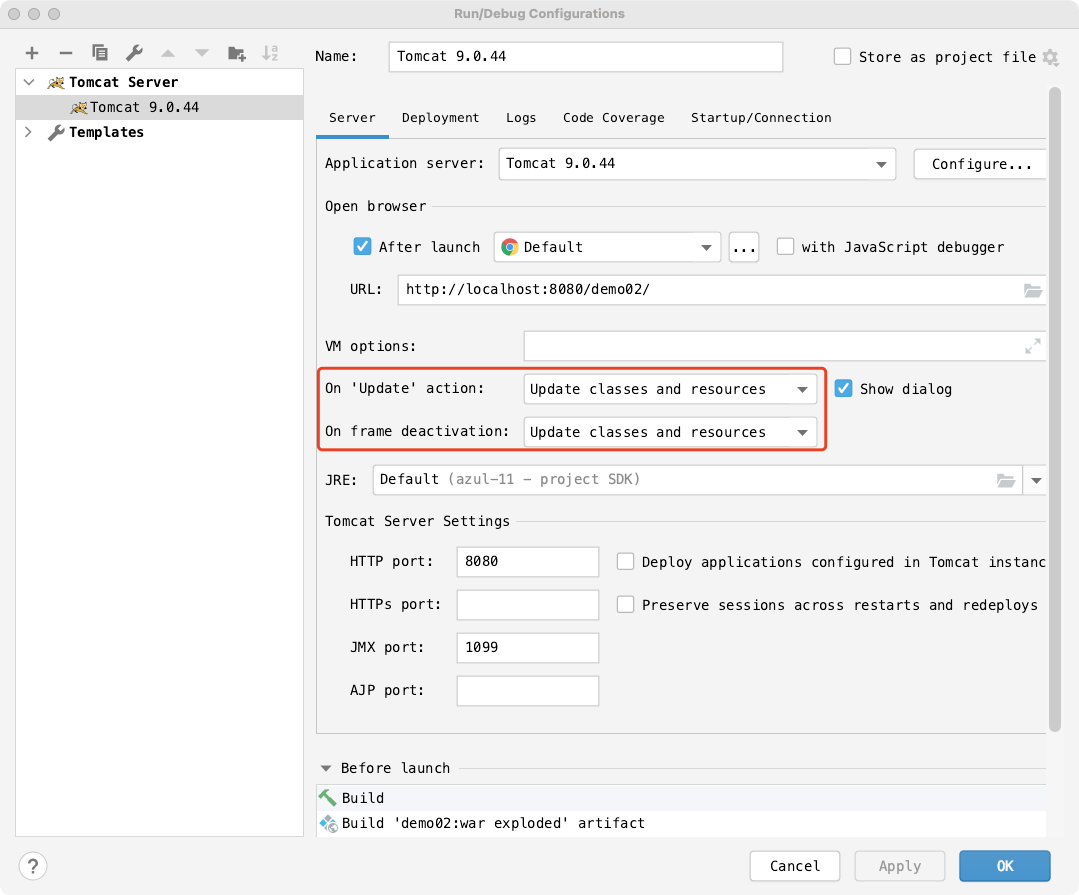Enable Store as project file checkbox

click(842, 56)
